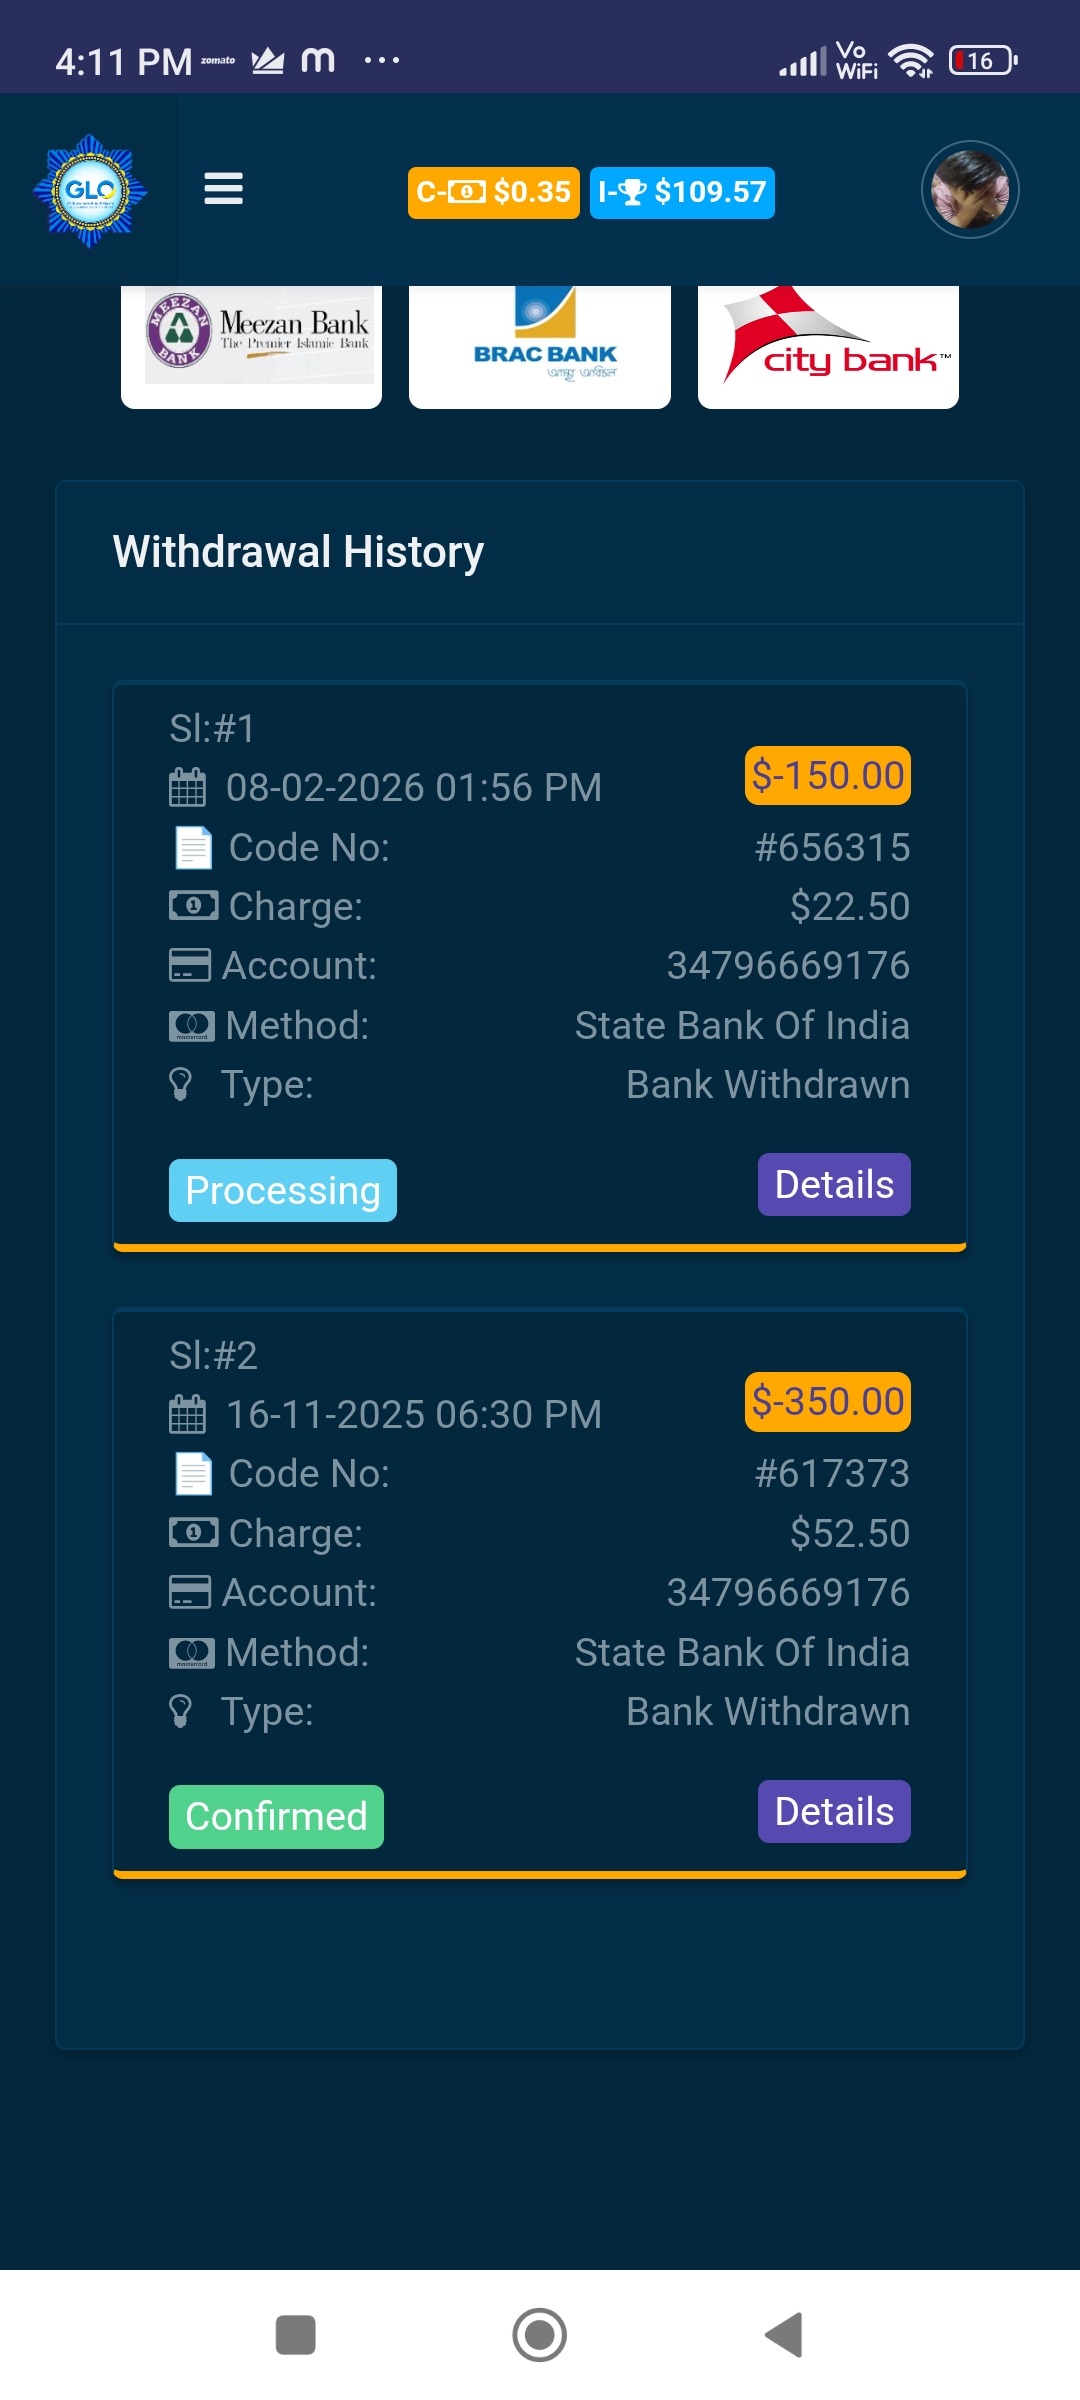Tap calendar icon beside 08-02-2026 date
The width and height of the screenshot is (1080, 2400).
click(187, 788)
